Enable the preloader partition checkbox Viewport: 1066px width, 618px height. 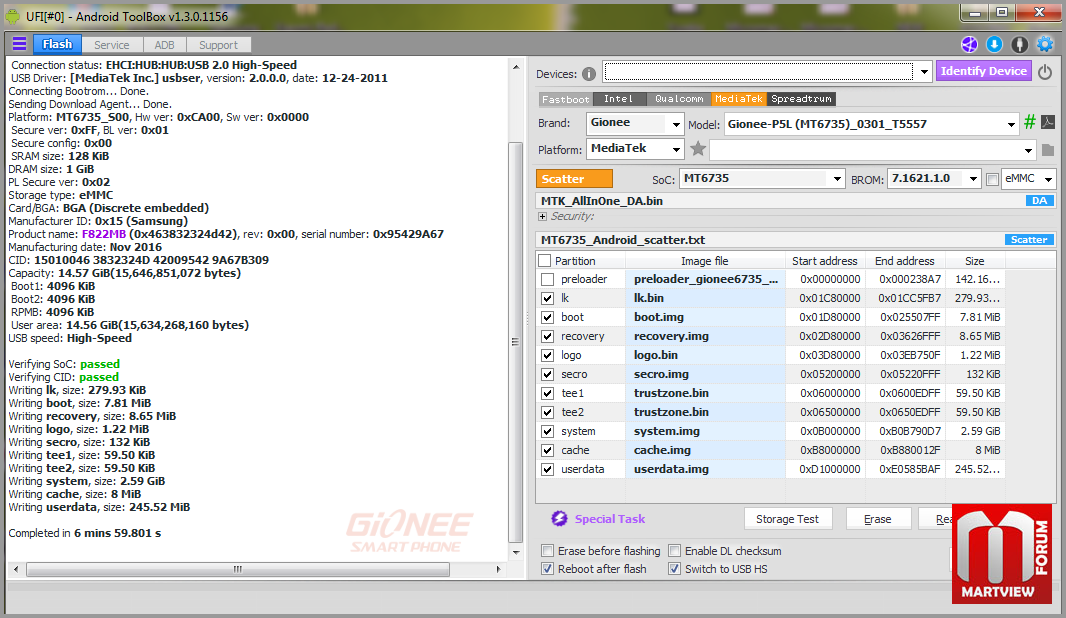[x=547, y=279]
